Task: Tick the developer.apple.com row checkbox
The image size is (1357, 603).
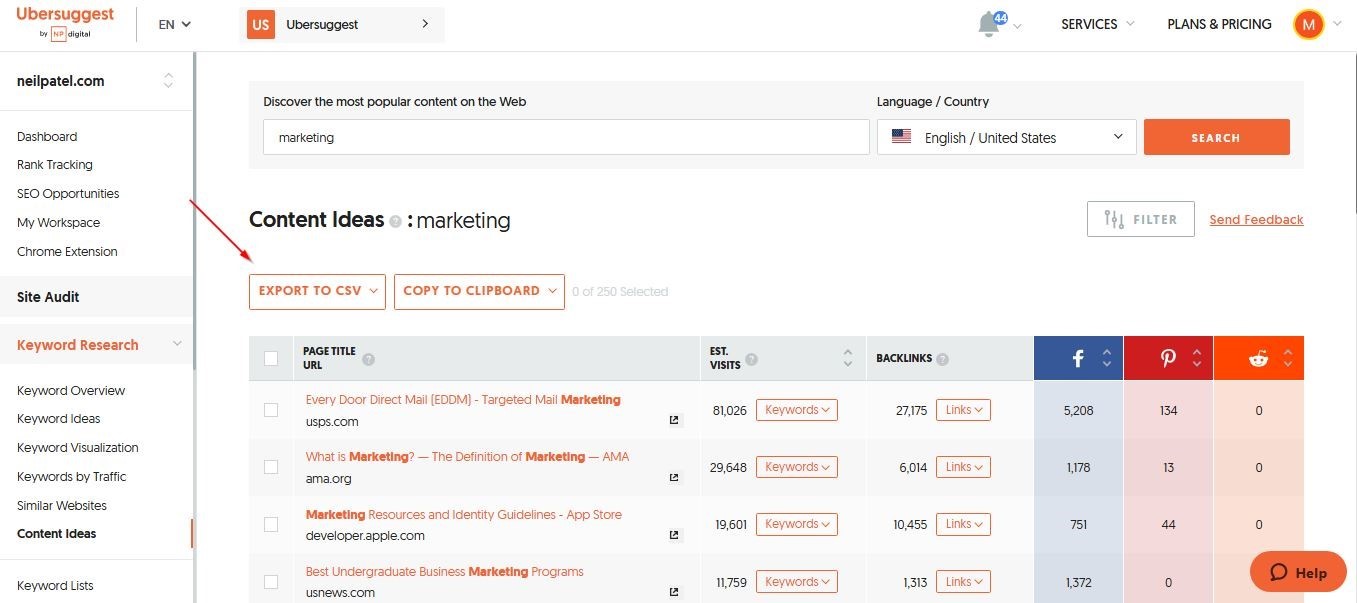Action: [x=271, y=524]
